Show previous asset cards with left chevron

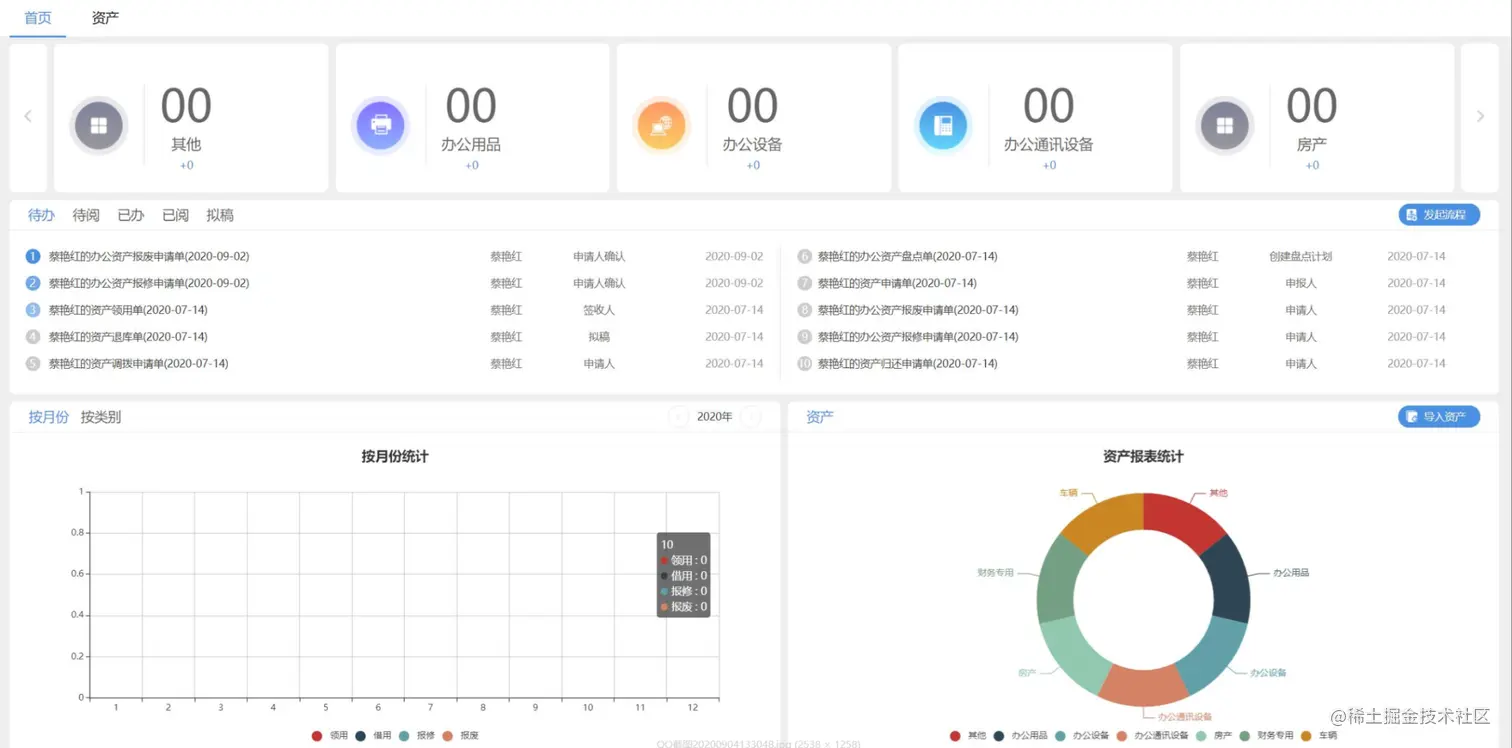click(x=28, y=117)
